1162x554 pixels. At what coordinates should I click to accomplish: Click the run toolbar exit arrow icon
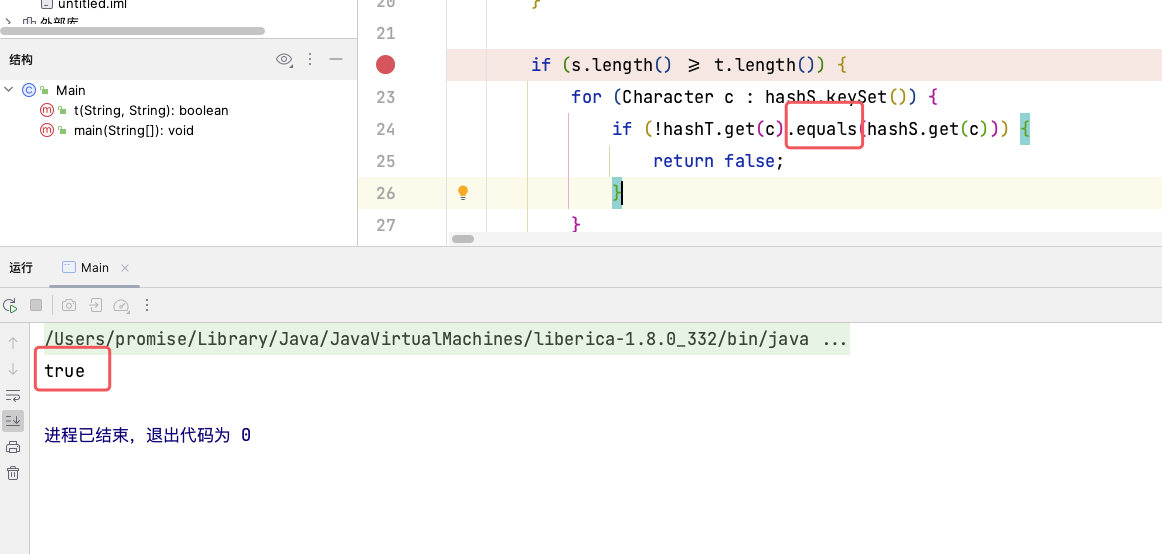pos(96,305)
